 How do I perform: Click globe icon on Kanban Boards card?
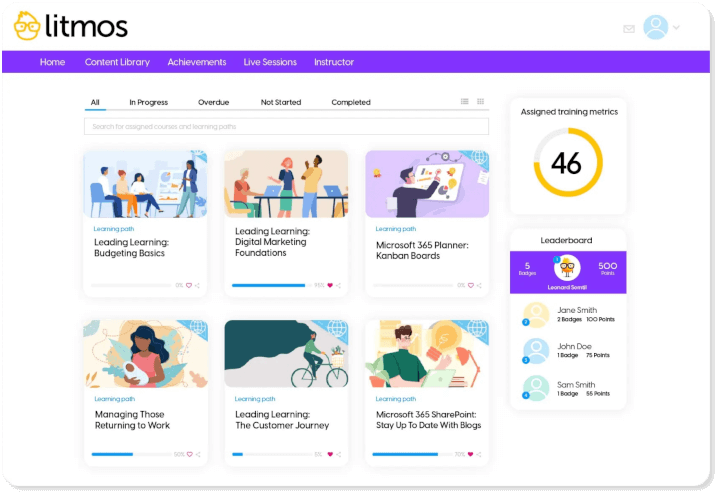pos(479,158)
